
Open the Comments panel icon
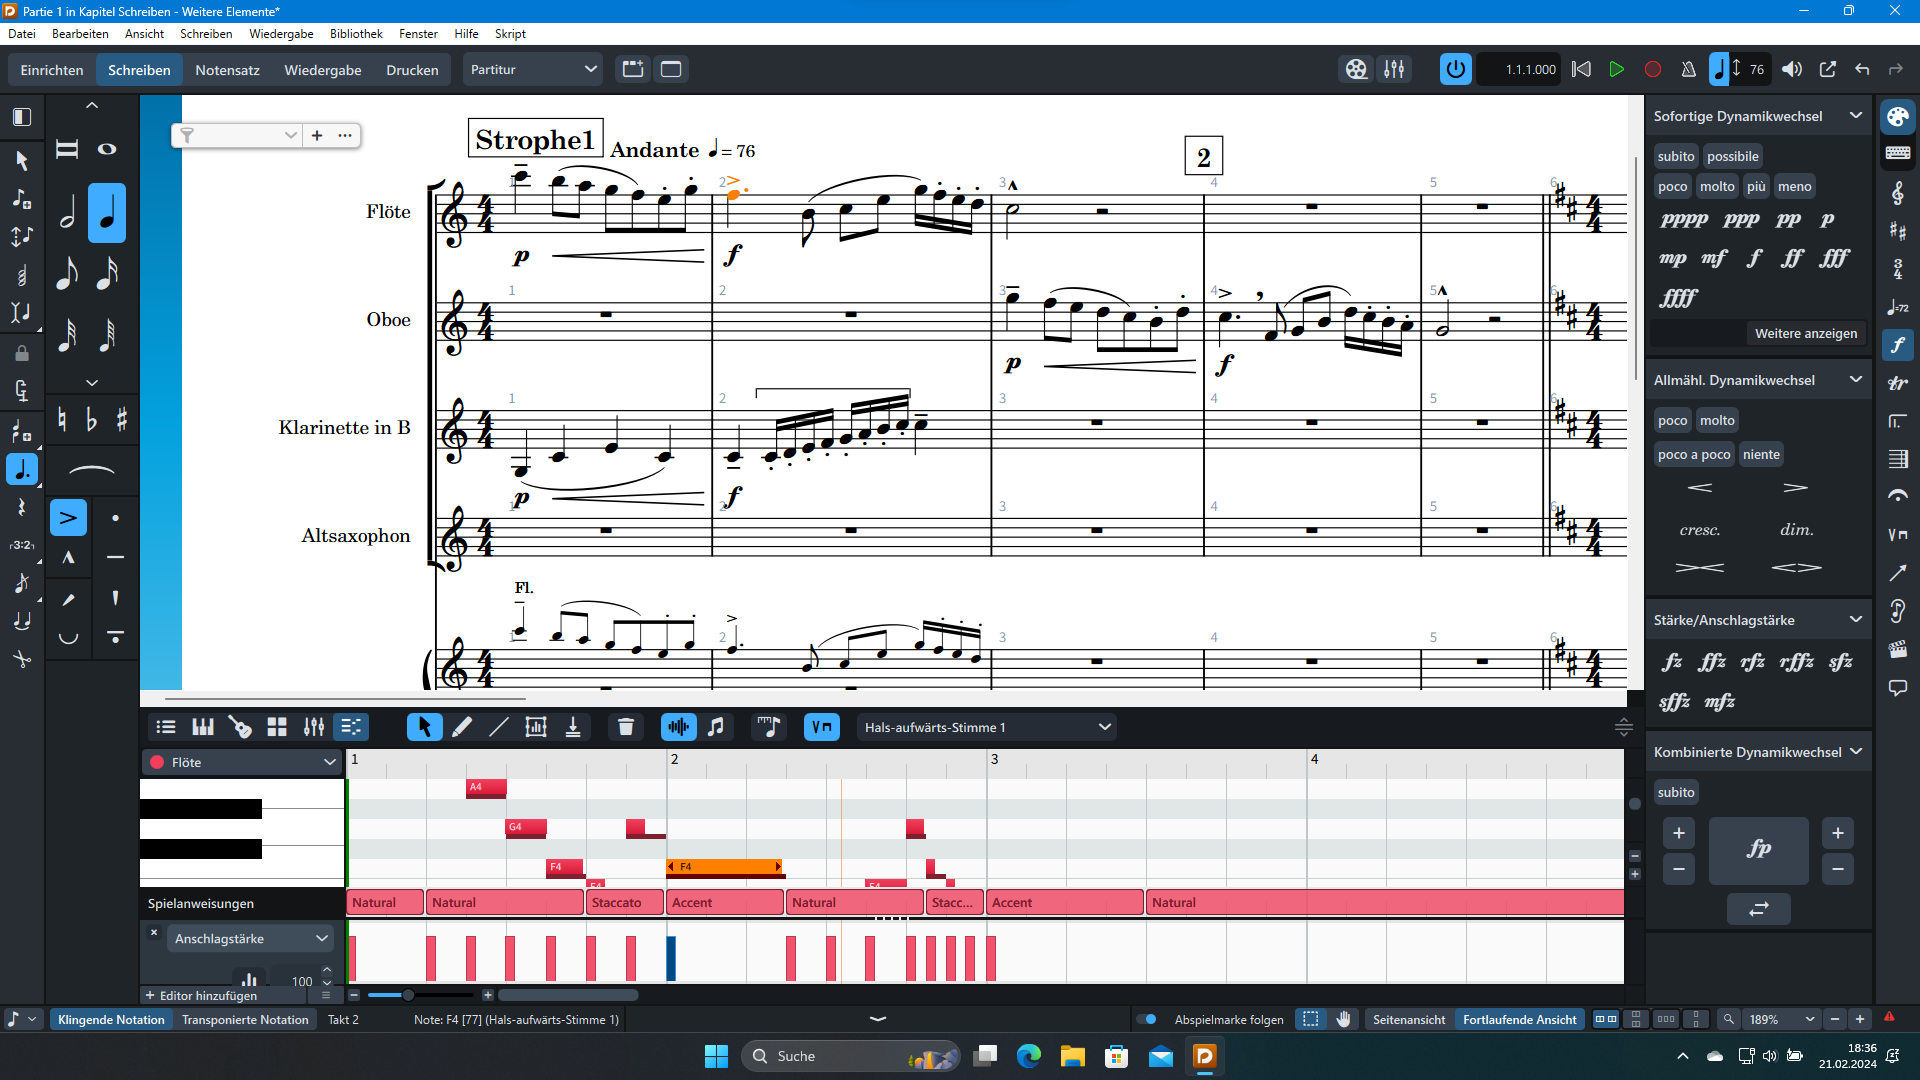(1897, 688)
